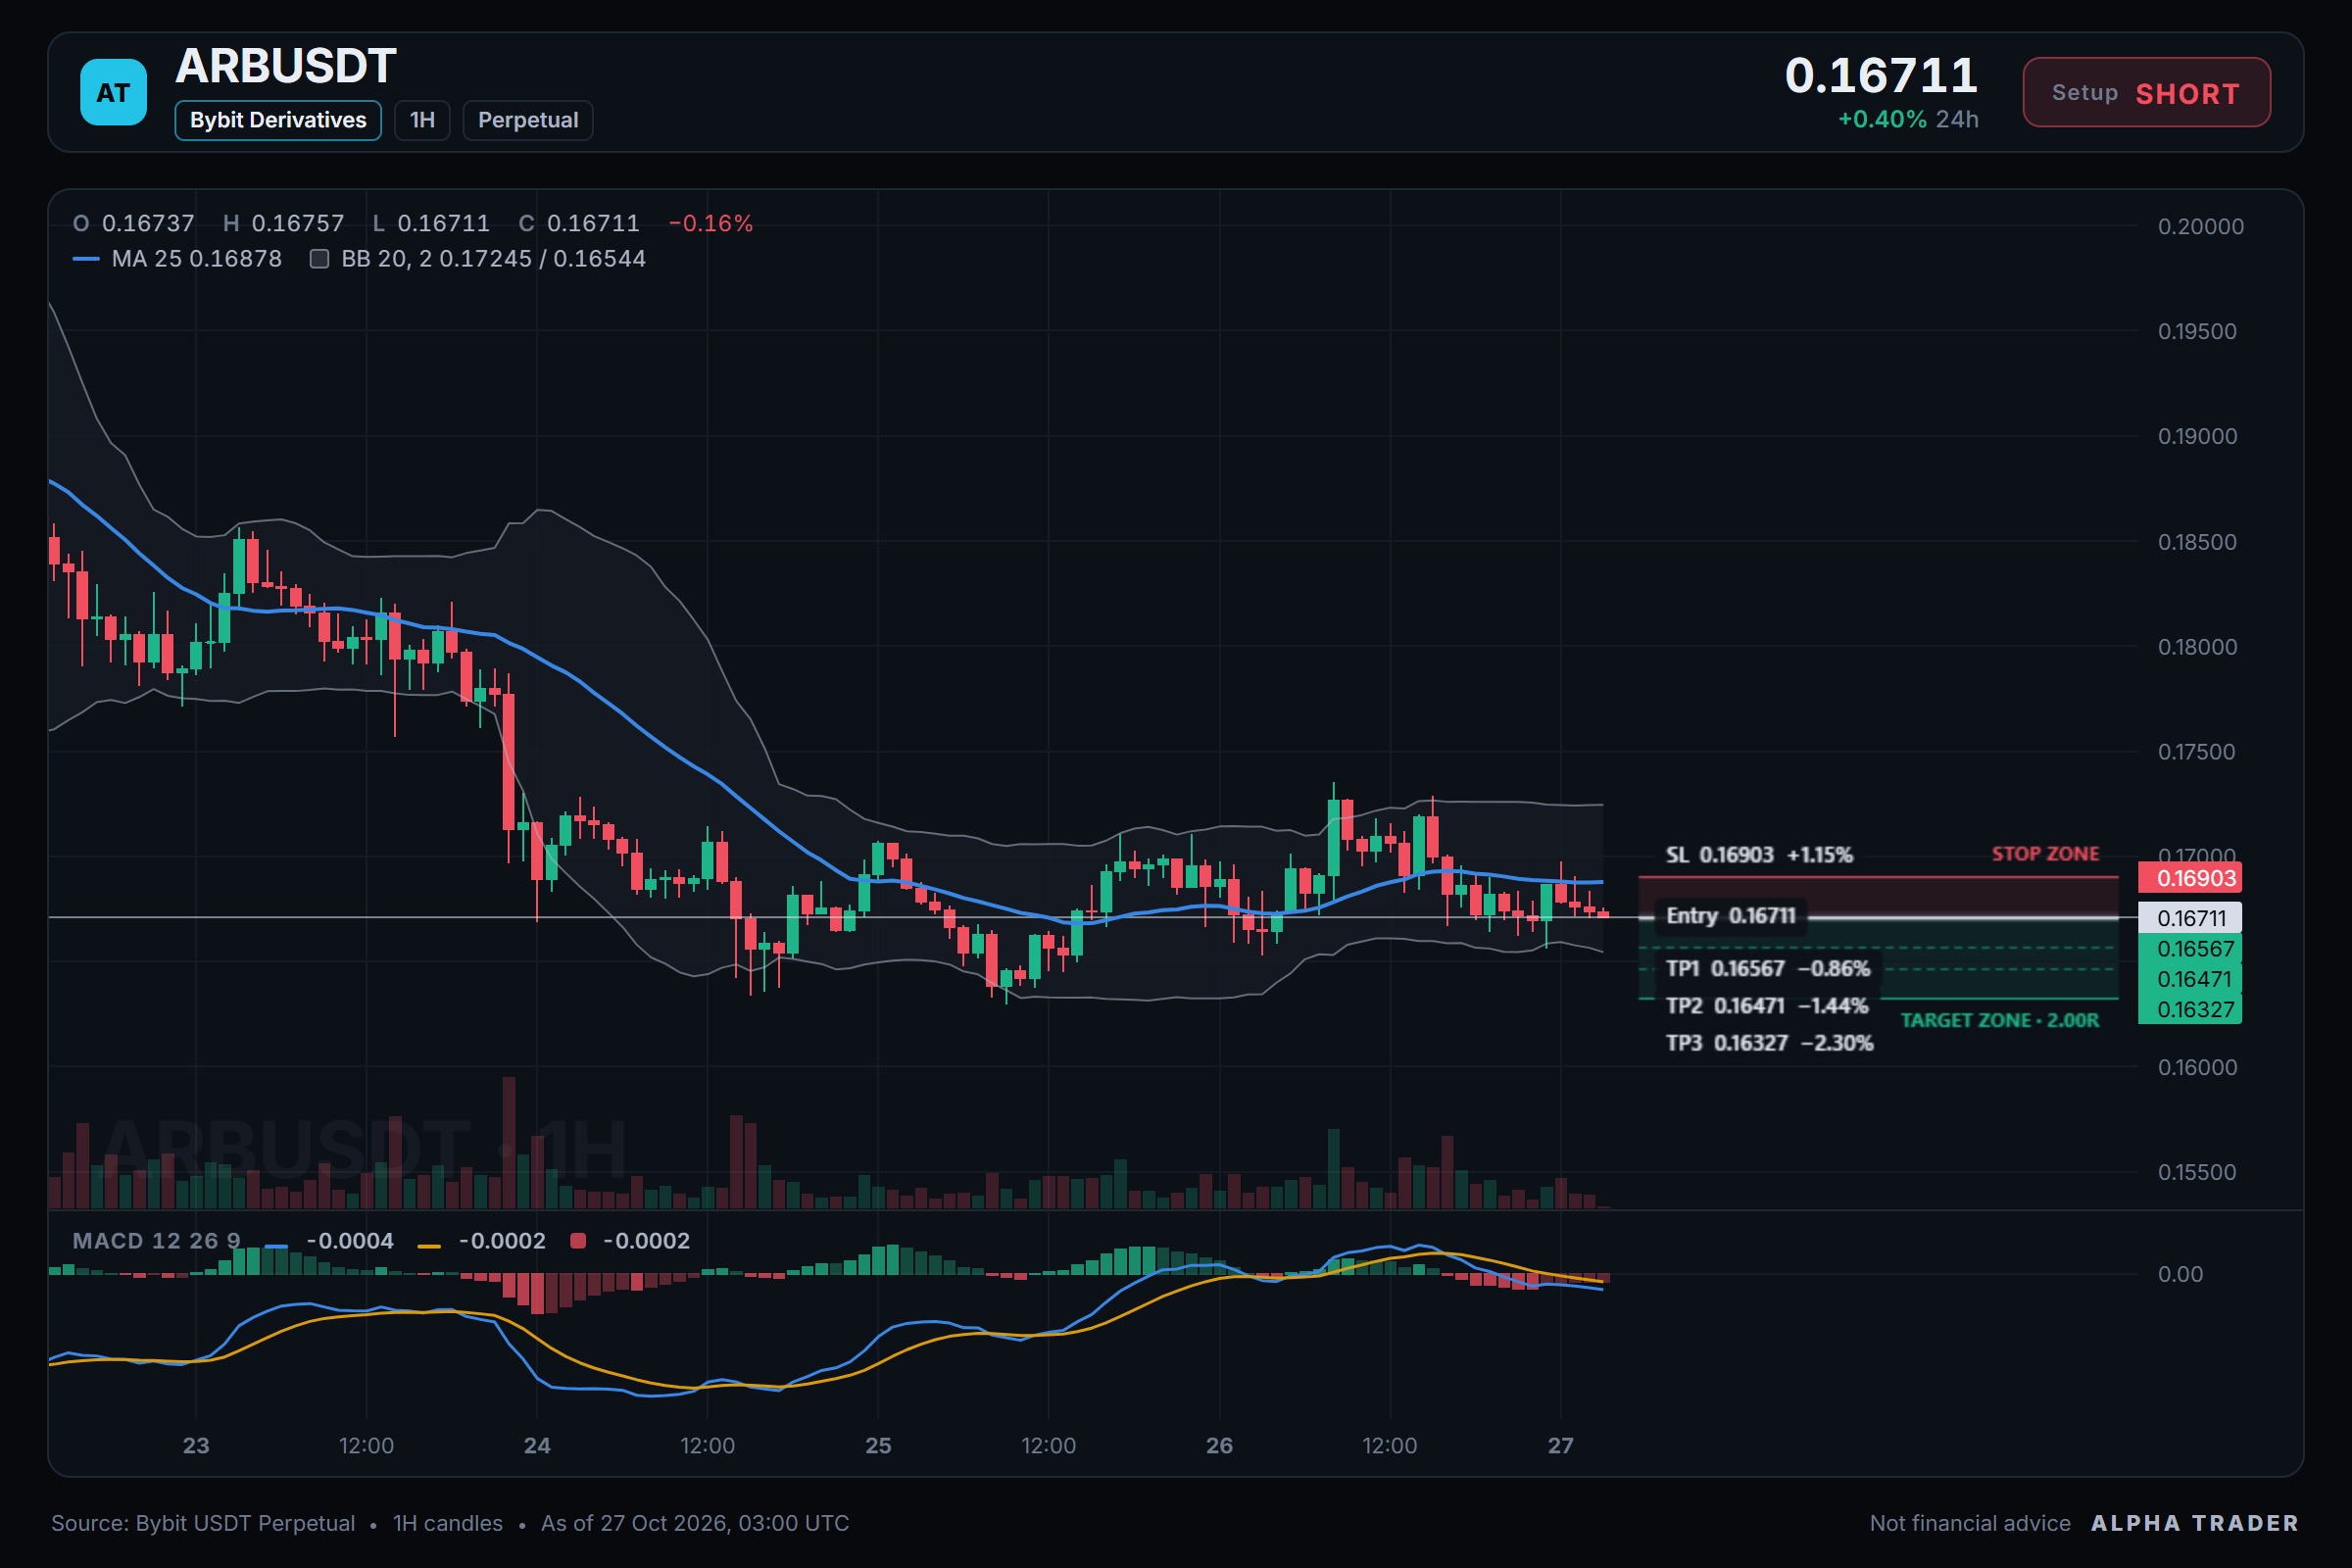The image size is (2352, 1568).
Task: Click the 25 date label on time axis
Action: tap(878, 1445)
